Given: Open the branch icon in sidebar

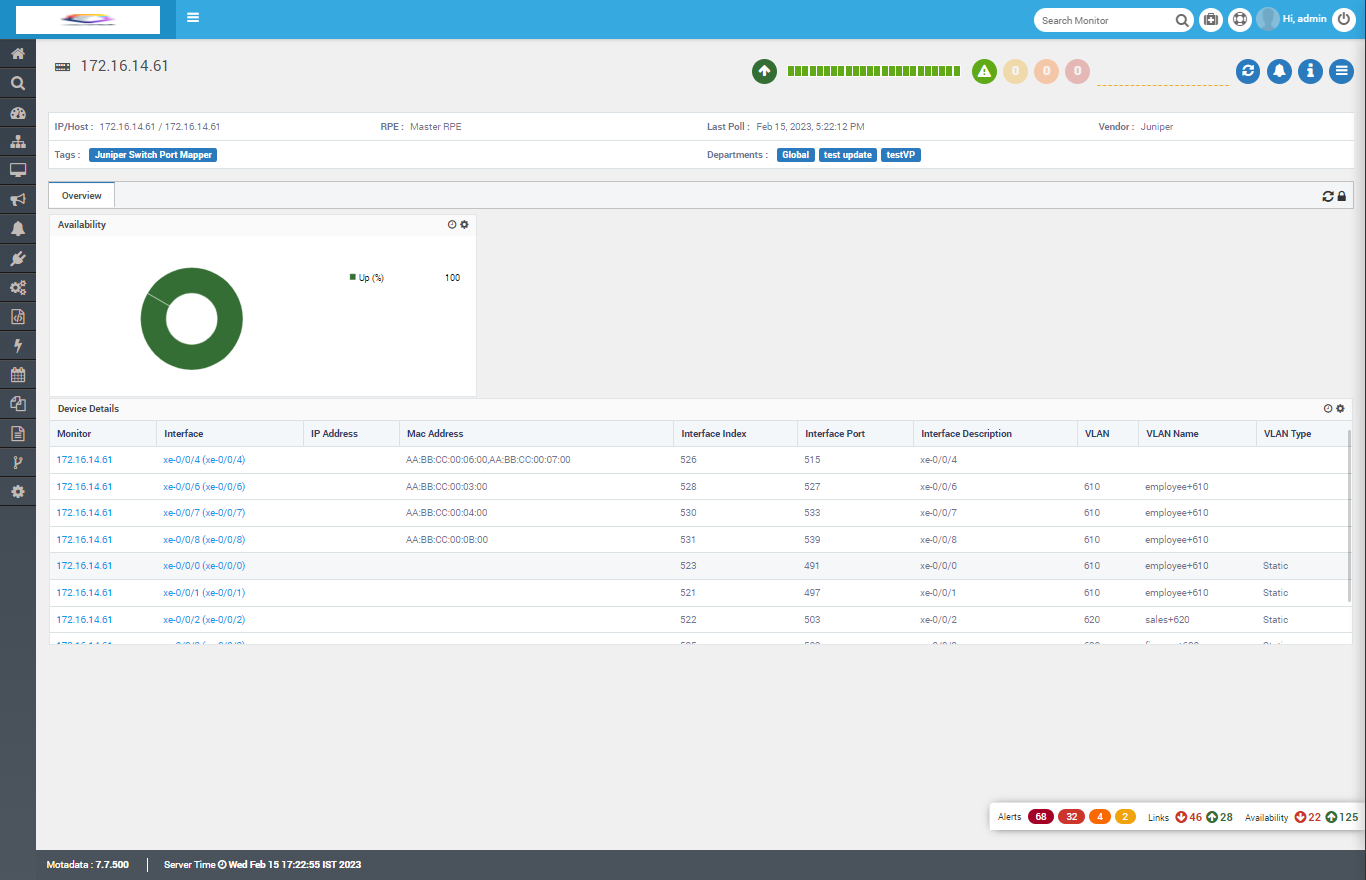Looking at the screenshot, I should click(18, 463).
